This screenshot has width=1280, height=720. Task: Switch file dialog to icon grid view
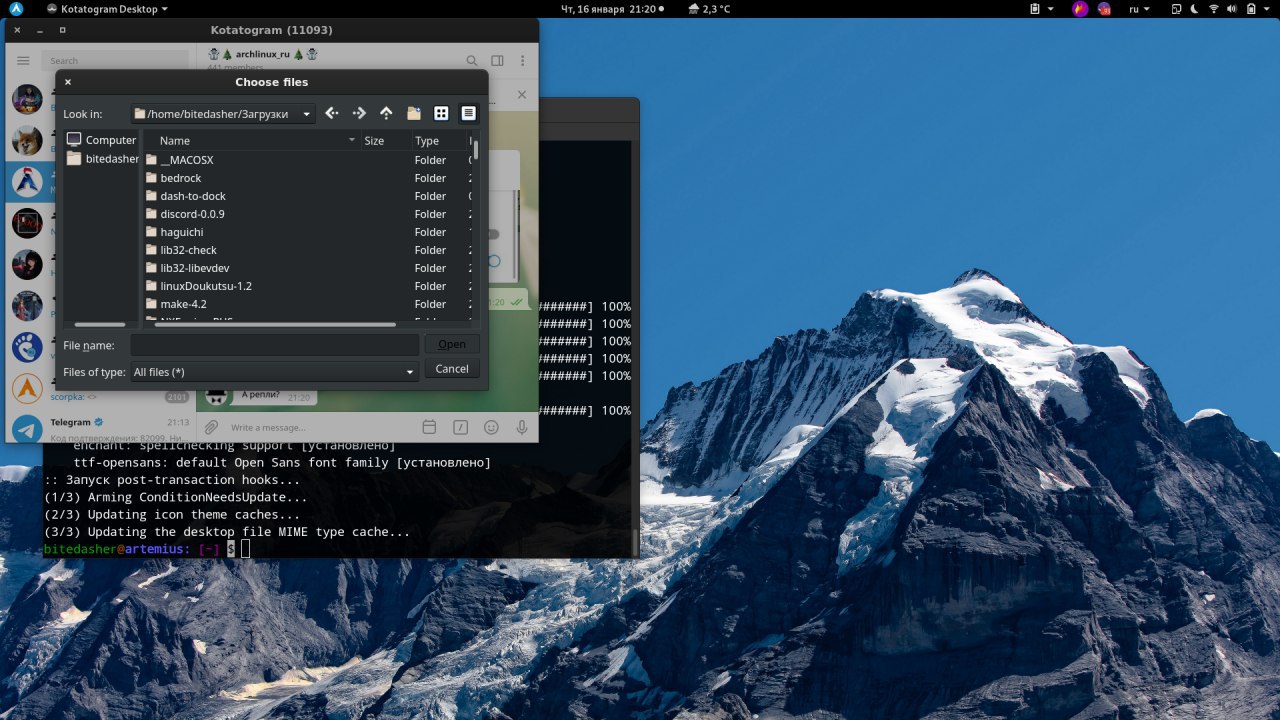(x=441, y=113)
